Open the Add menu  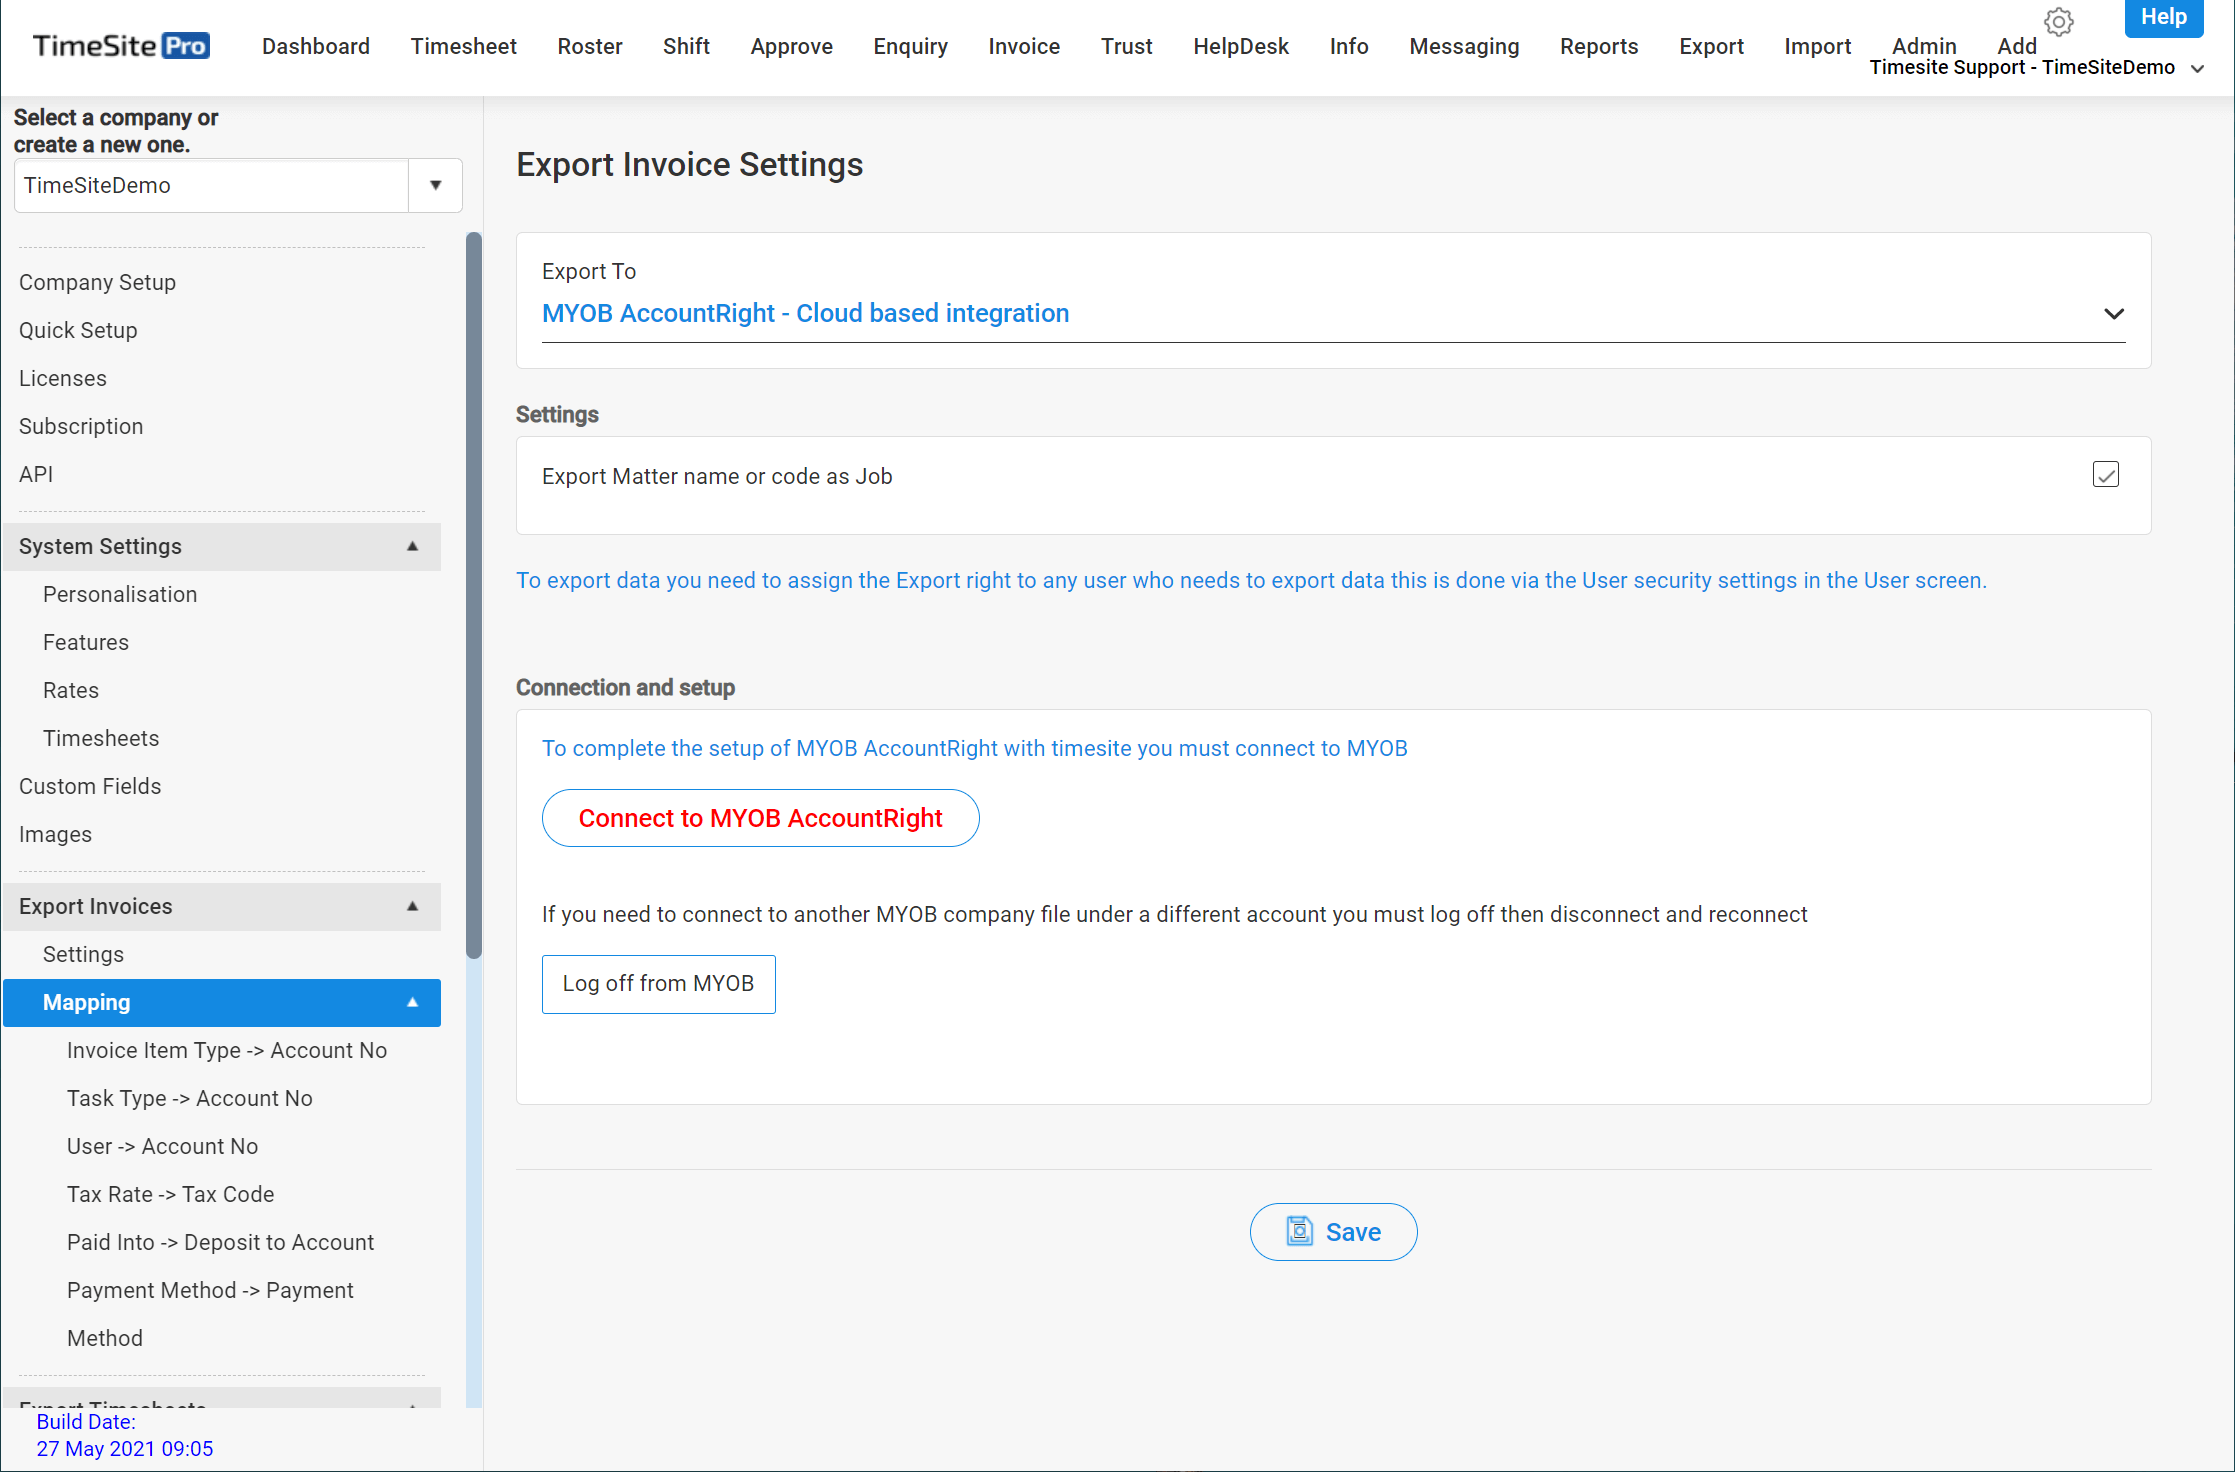2016,45
